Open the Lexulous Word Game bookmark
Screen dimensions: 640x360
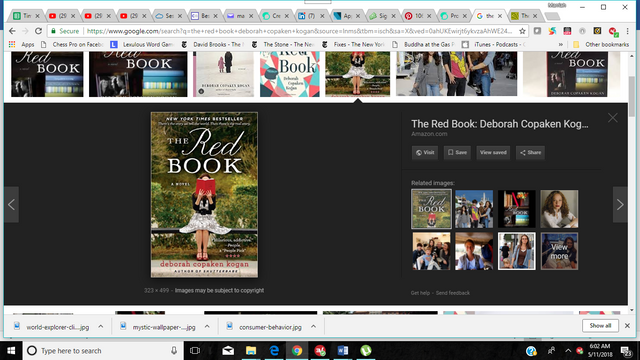(142, 44)
